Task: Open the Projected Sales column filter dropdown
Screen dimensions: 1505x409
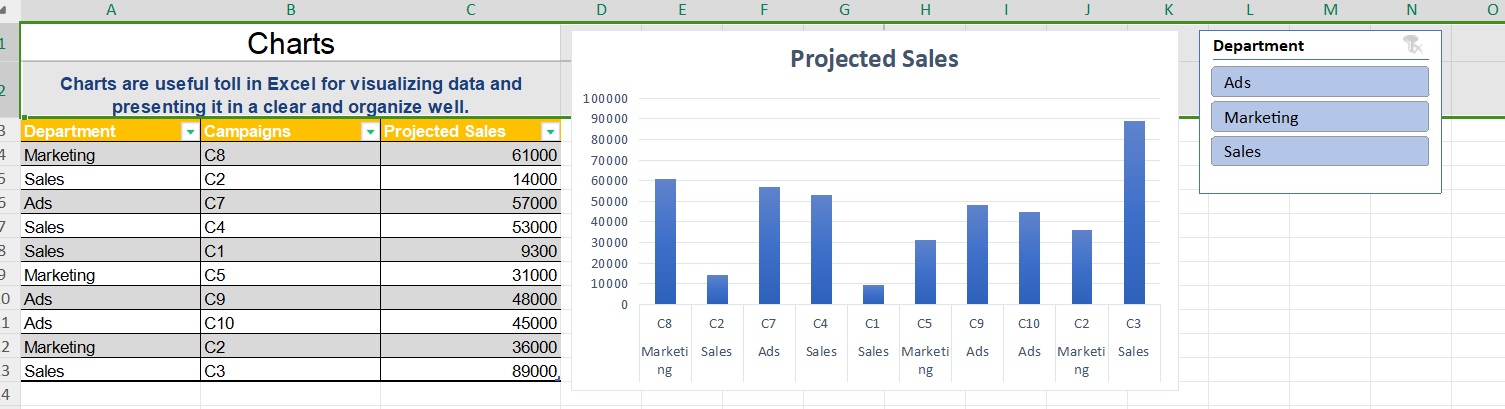Action: 550,132
